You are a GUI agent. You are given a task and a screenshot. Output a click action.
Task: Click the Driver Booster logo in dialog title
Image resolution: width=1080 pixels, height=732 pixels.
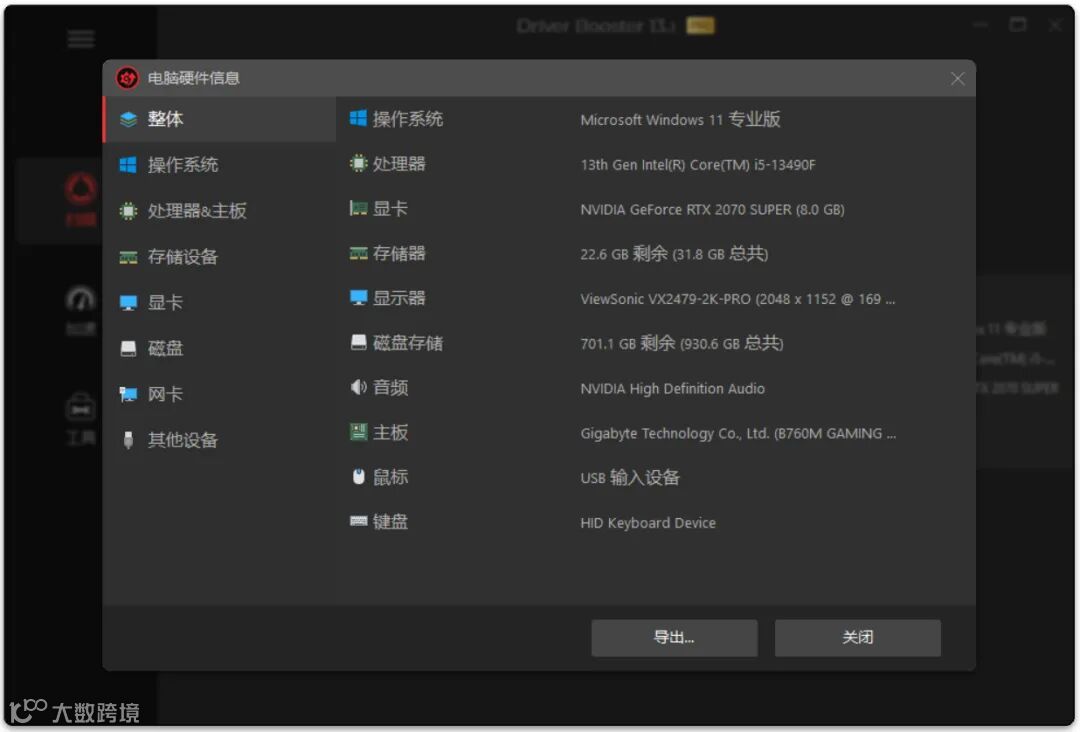[127, 78]
